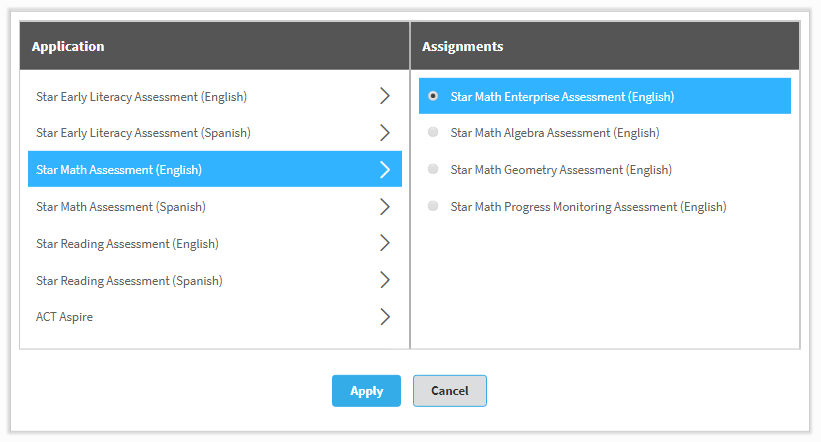Choose Star Math Algebra Assessment radio button

click(x=433, y=132)
